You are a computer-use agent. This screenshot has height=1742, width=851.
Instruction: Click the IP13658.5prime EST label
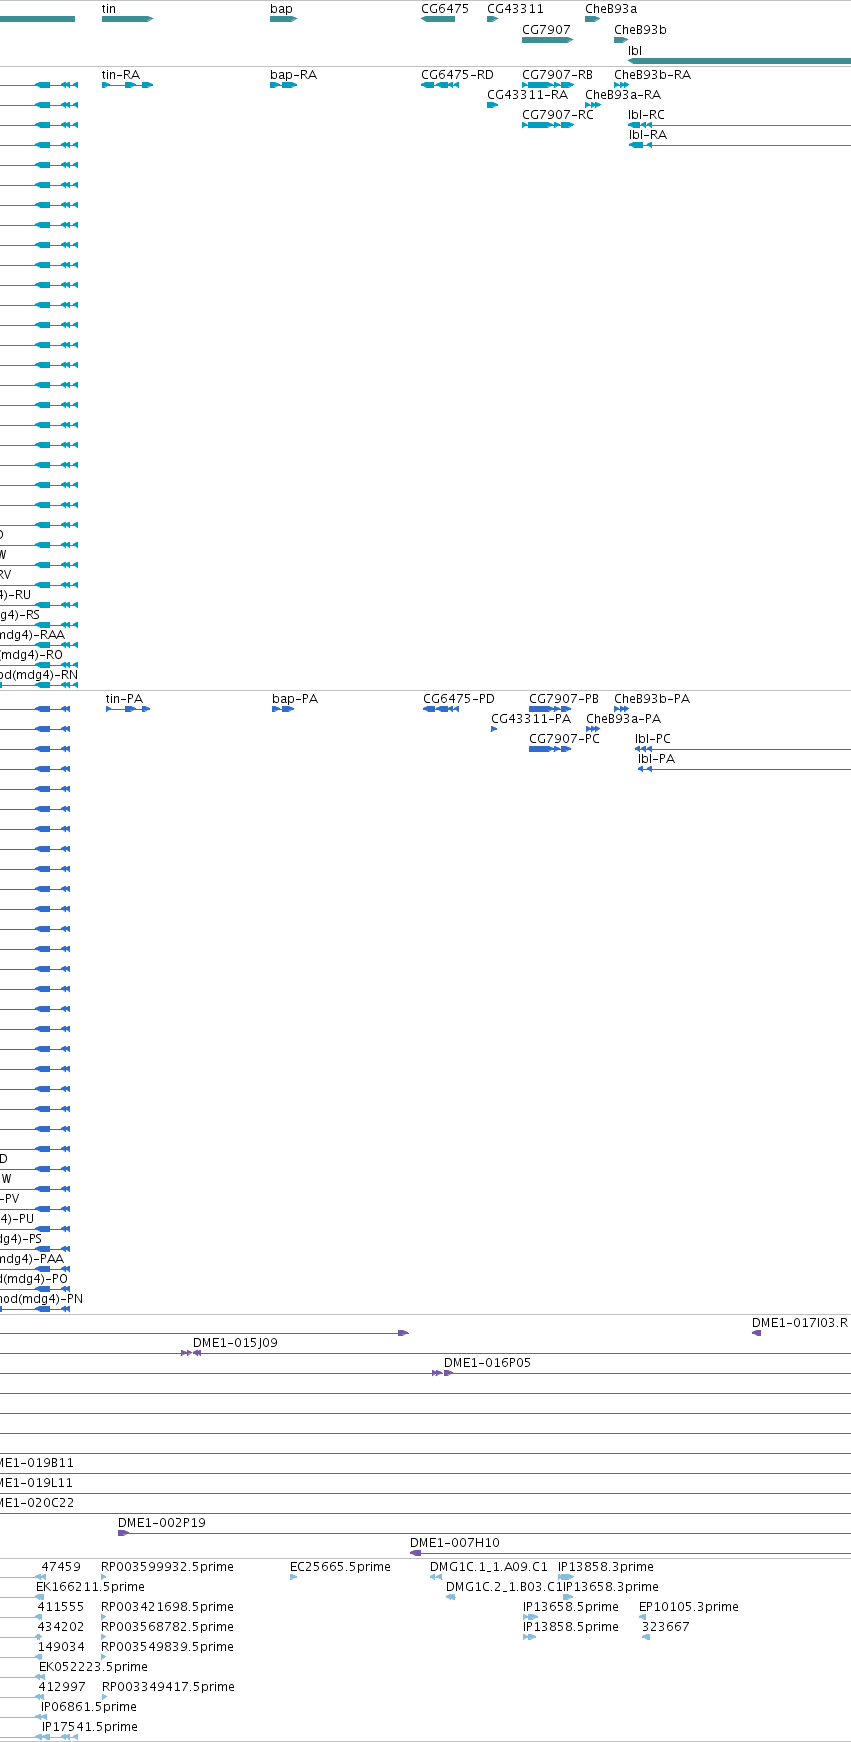click(571, 1607)
